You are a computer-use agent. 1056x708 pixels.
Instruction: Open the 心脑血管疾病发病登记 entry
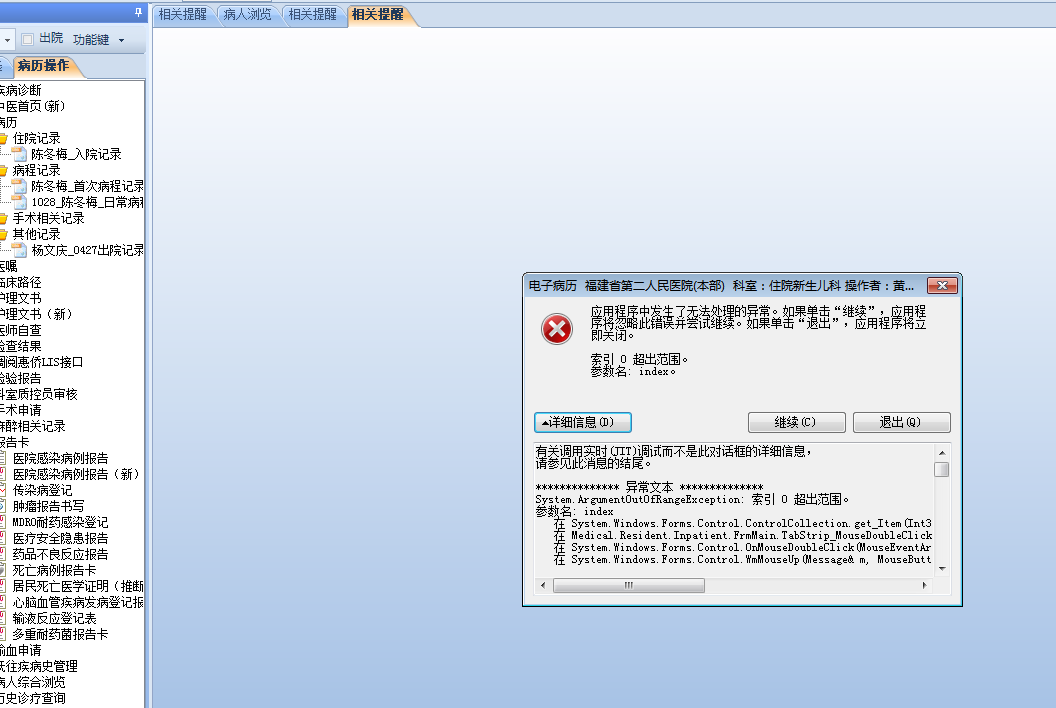tap(77, 602)
